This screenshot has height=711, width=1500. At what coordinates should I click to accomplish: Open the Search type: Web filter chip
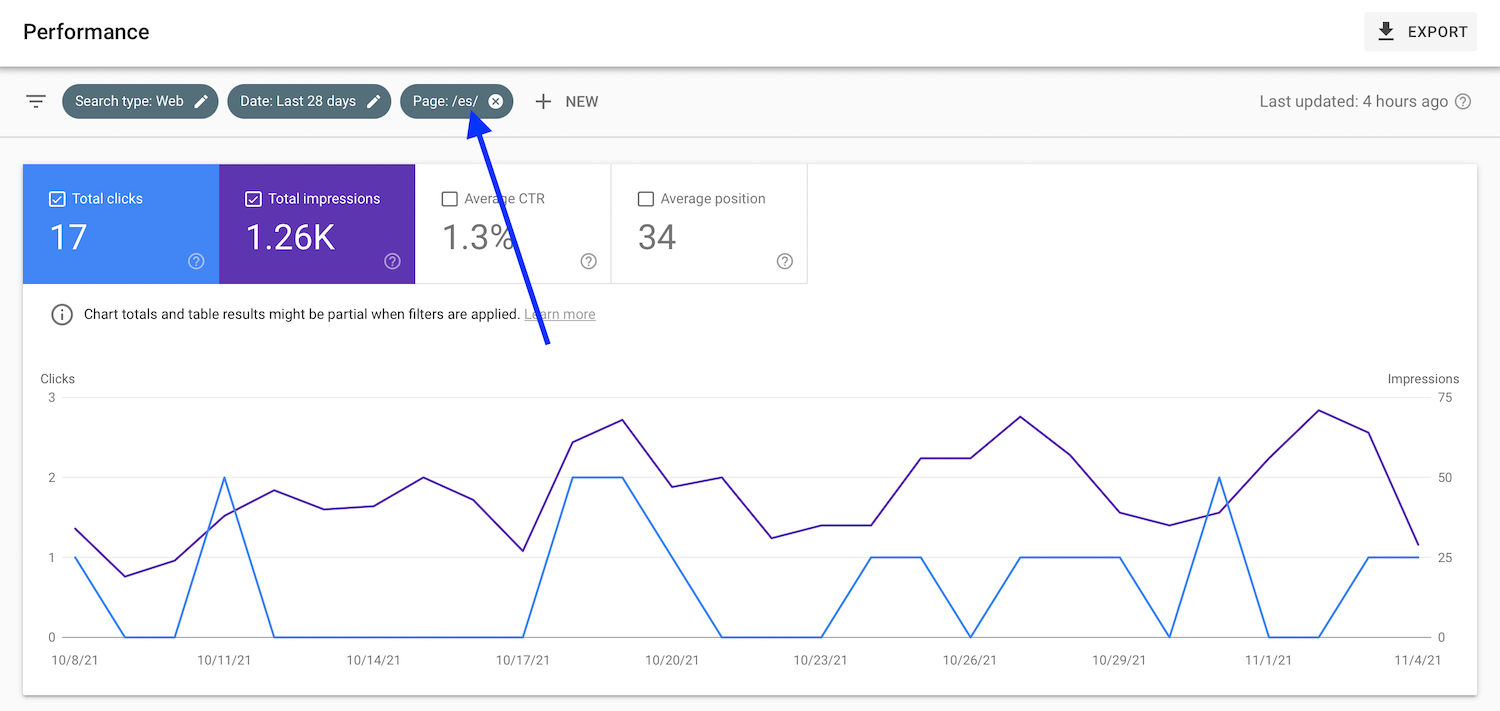(x=140, y=101)
